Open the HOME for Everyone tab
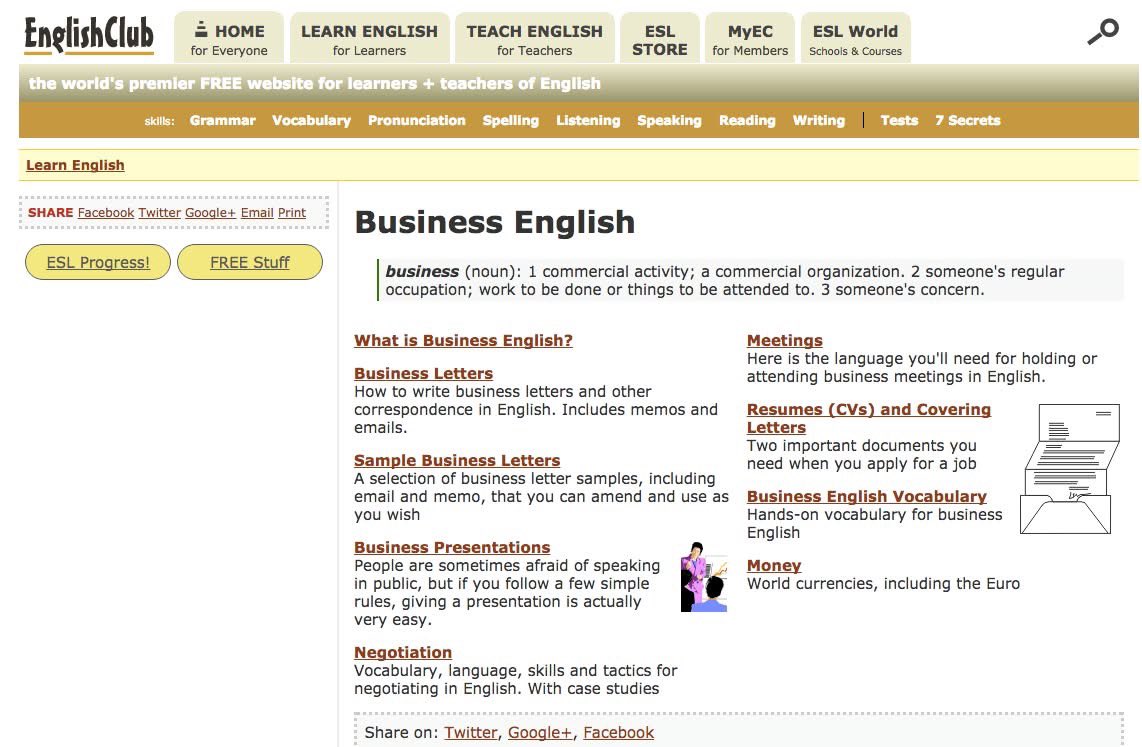This screenshot has height=747, width=1142. click(x=229, y=39)
